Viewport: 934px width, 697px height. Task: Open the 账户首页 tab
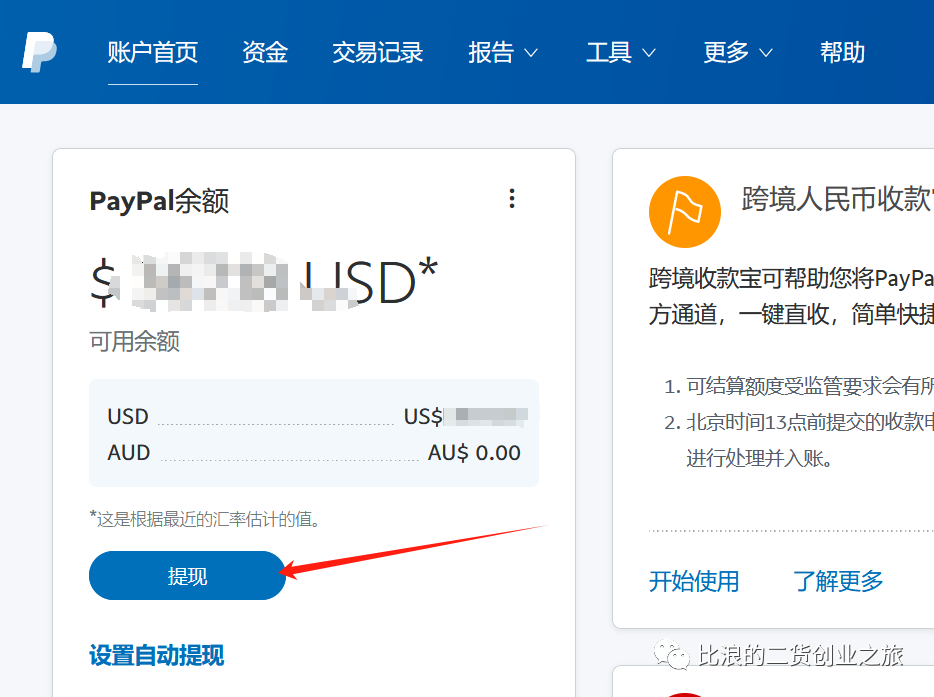click(152, 52)
